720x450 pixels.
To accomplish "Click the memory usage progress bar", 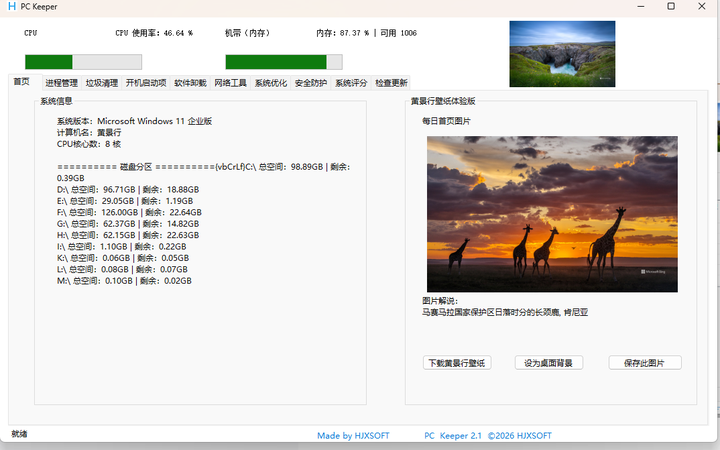I will [x=284, y=62].
